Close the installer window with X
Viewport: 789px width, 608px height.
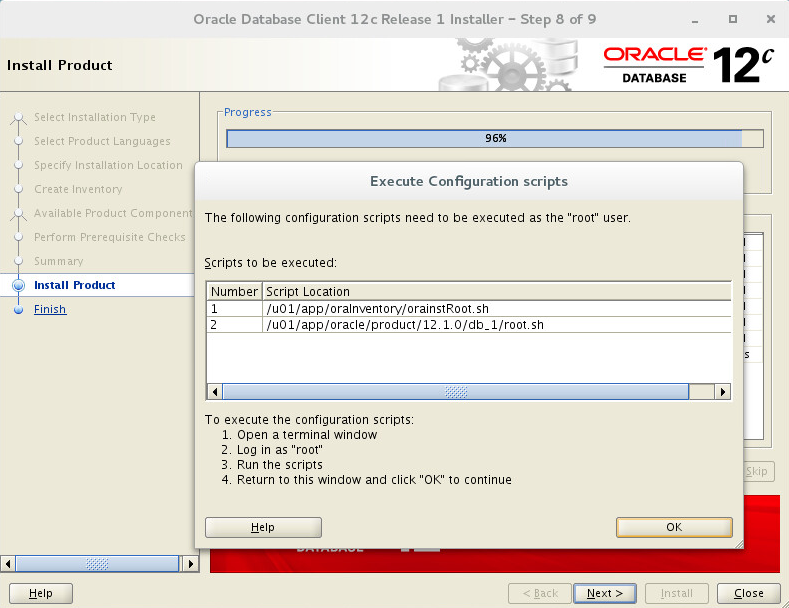770,19
